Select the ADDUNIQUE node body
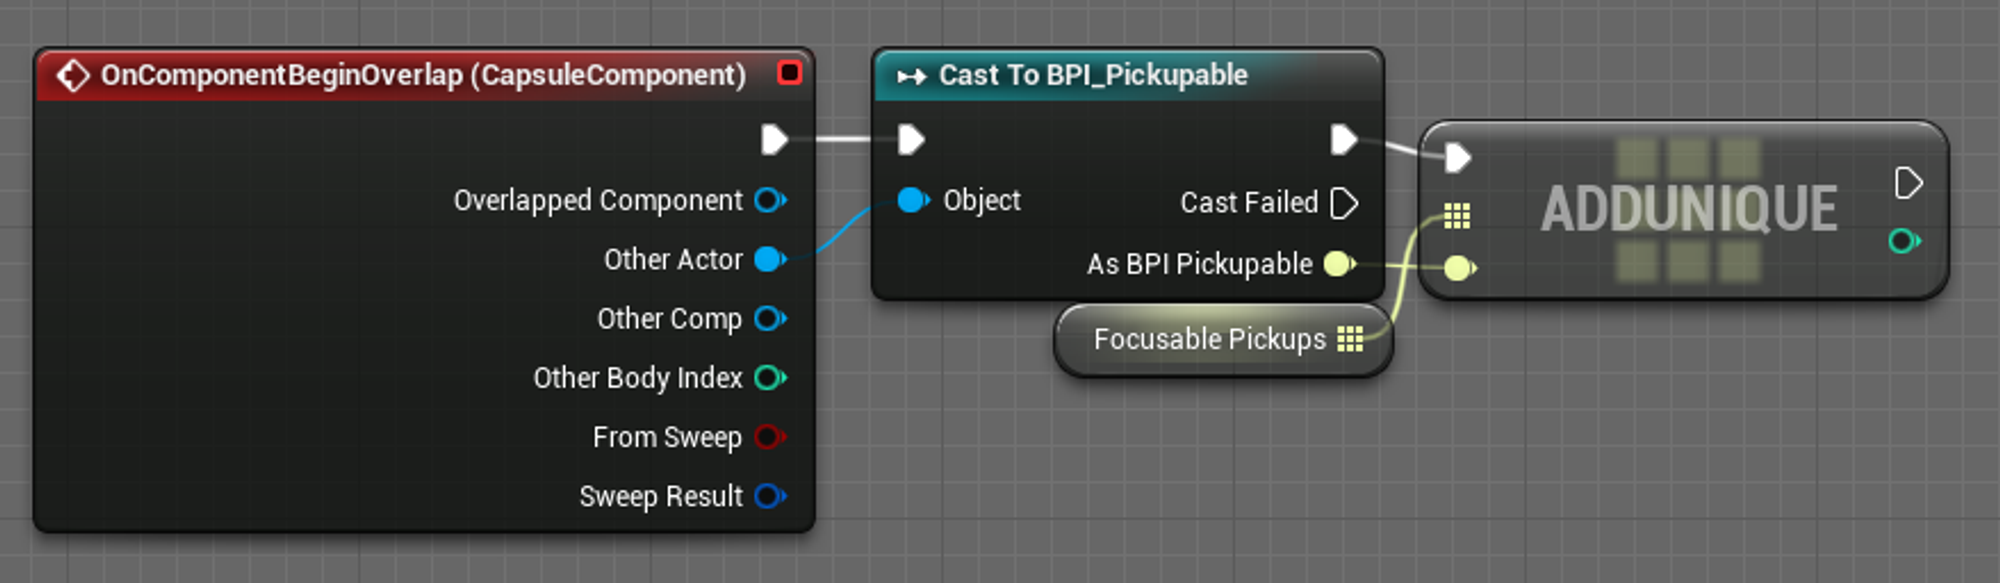The height and width of the screenshot is (583, 2000). click(1687, 209)
